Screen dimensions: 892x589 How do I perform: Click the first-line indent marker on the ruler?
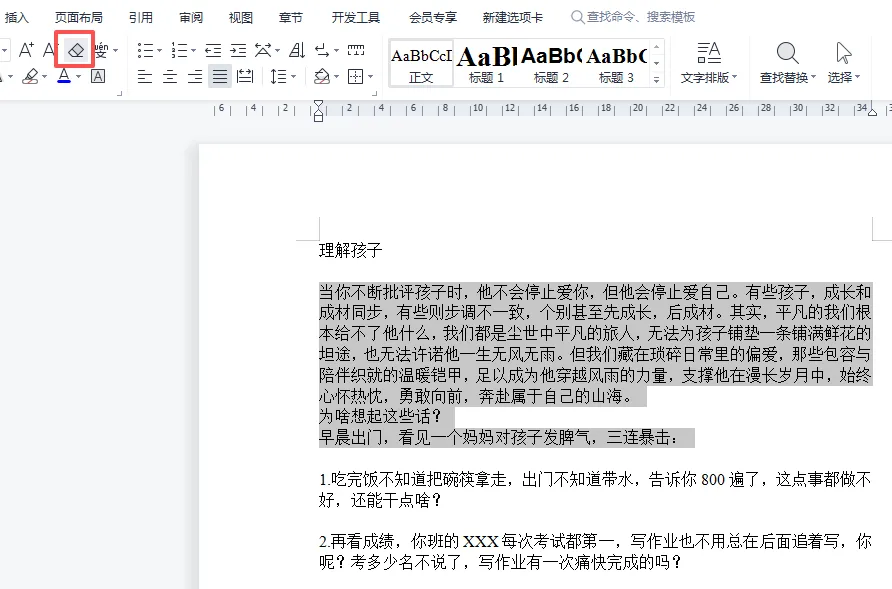[319, 105]
